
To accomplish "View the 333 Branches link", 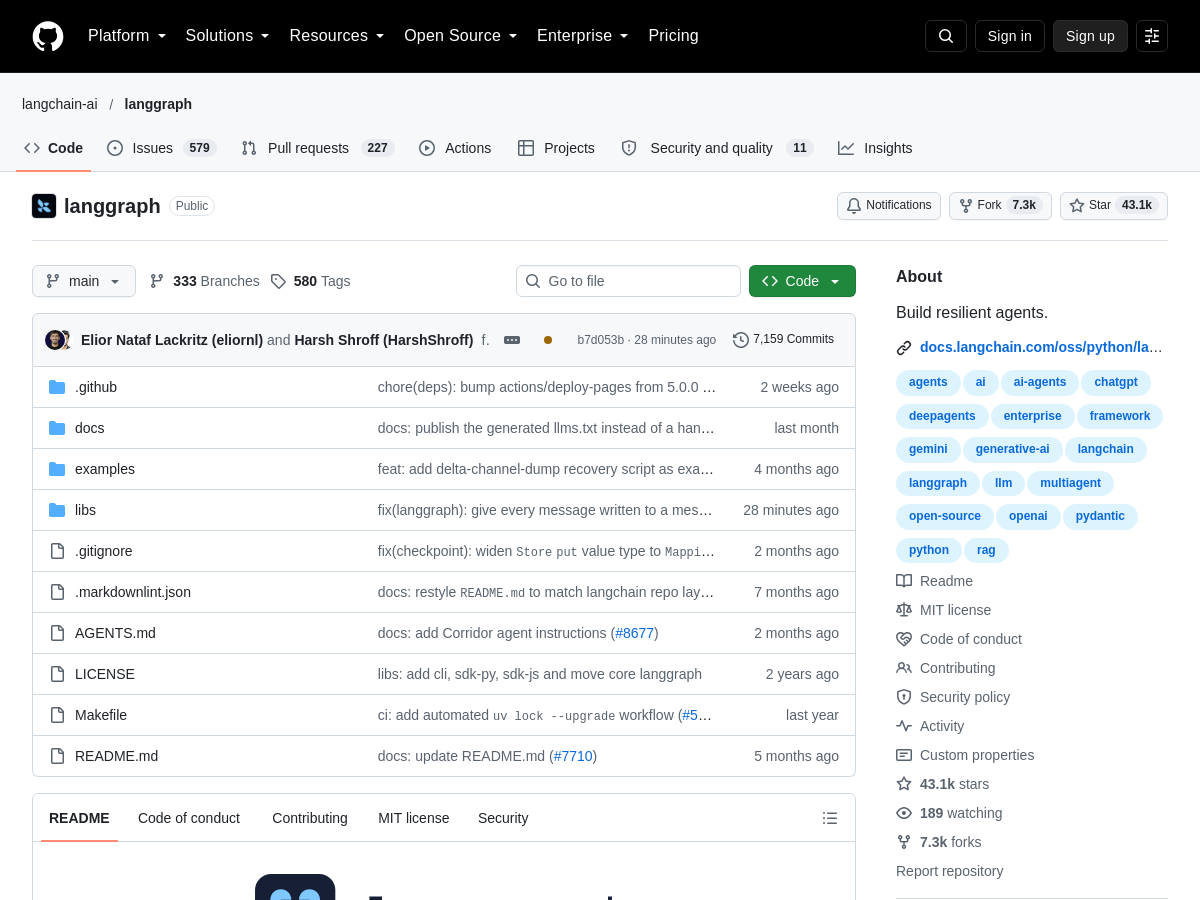I will [x=205, y=281].
